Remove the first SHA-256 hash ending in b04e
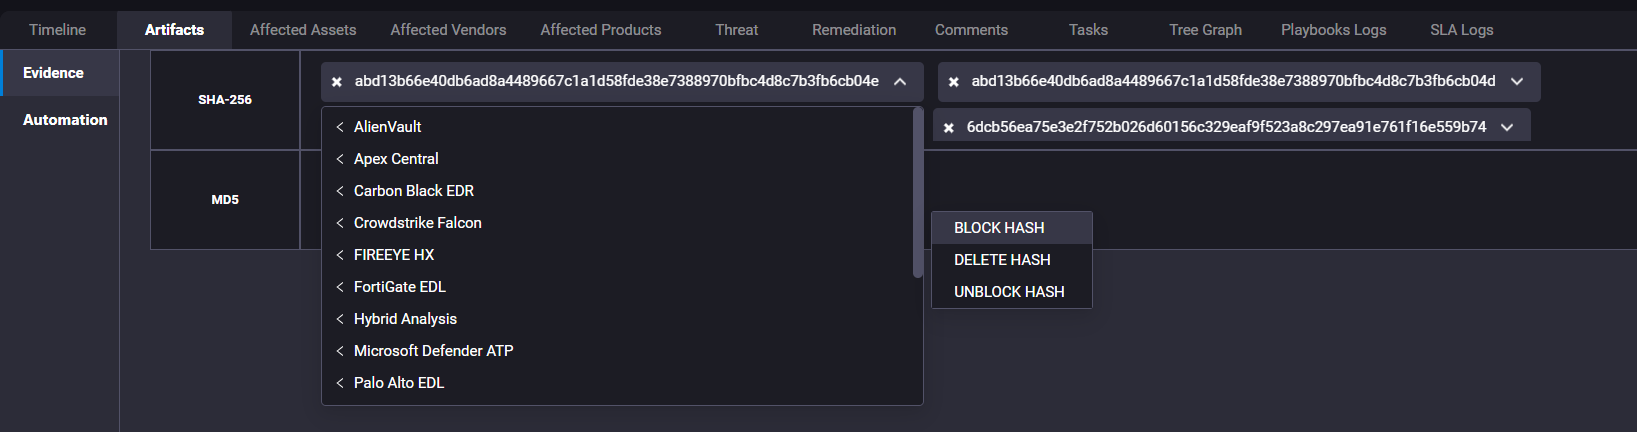 [337, 82]
